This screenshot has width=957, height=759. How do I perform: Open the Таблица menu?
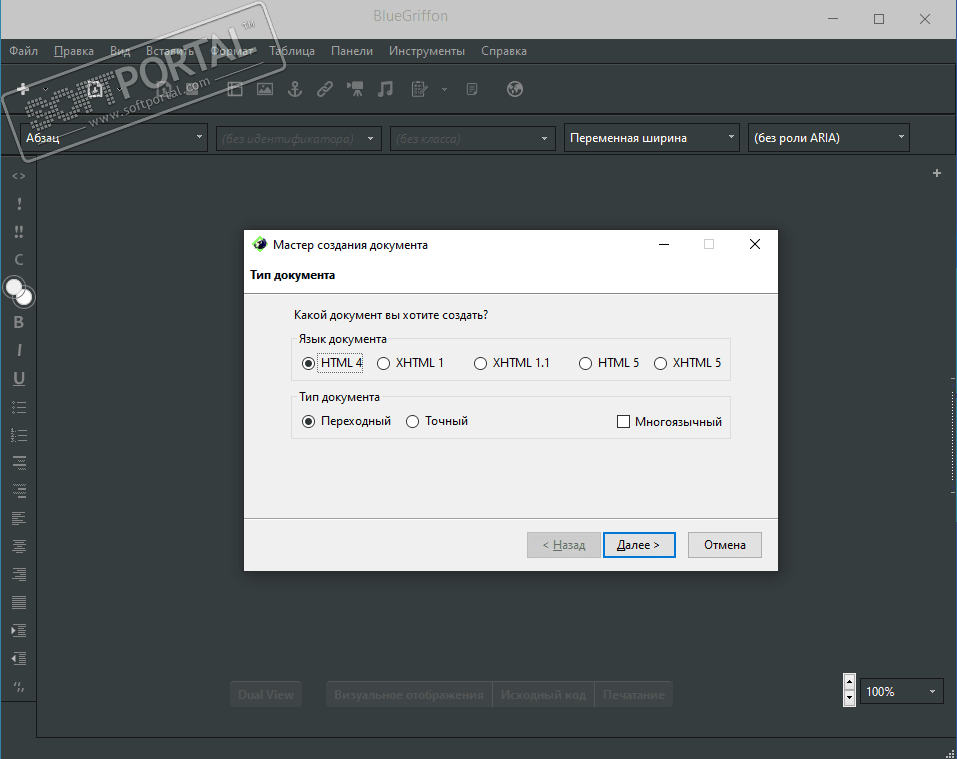click(x=292, y=51)
